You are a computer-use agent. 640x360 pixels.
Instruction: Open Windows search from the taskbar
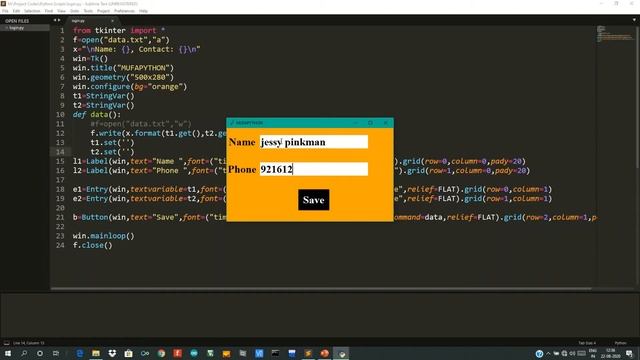pos(24,353)
